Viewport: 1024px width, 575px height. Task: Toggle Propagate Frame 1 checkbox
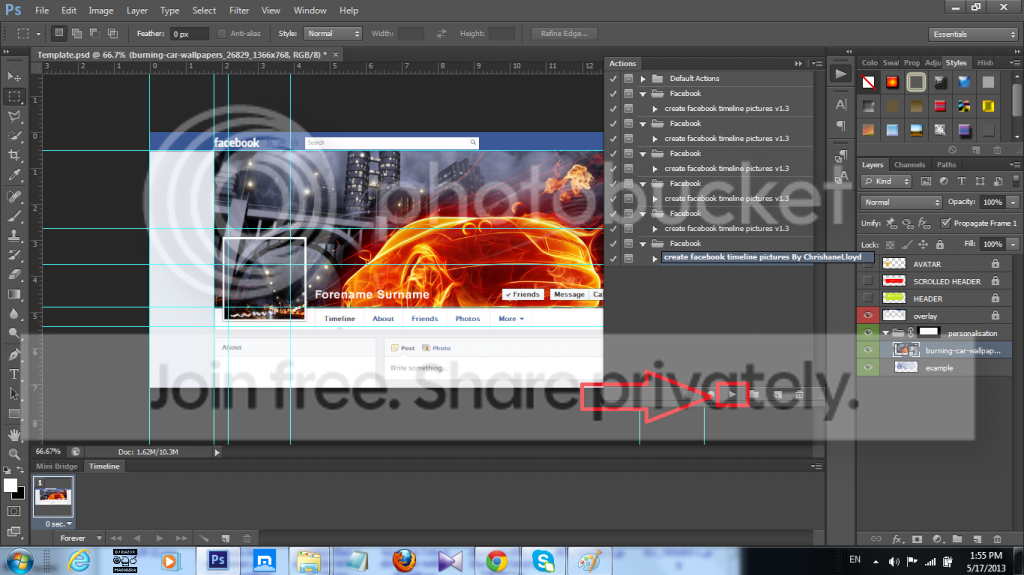946,223
